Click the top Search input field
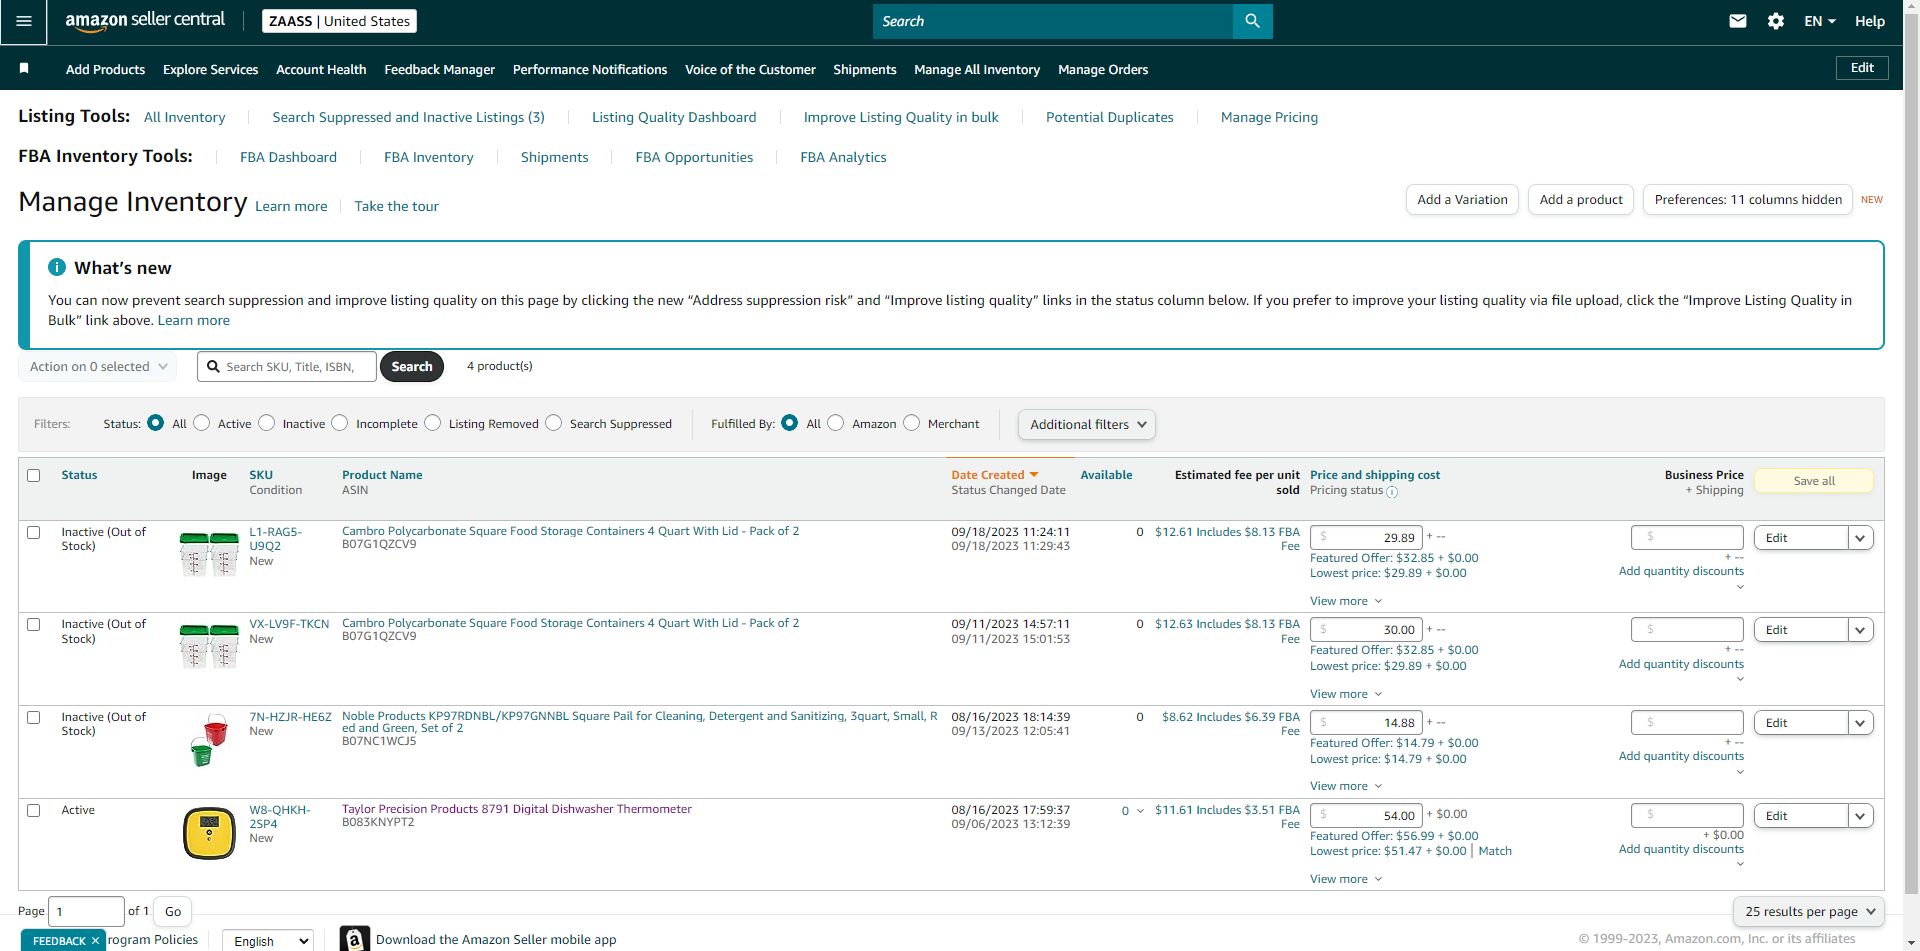Screen dimensions: 1920x951 coord(1053,21)
